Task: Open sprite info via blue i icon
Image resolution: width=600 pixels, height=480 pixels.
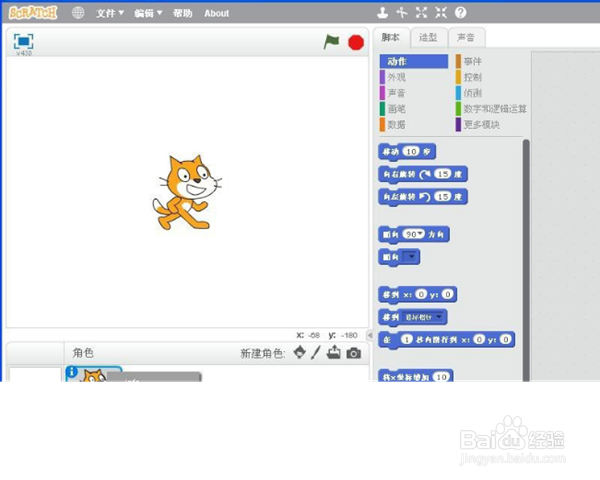Action: click(x=72, y=372)
